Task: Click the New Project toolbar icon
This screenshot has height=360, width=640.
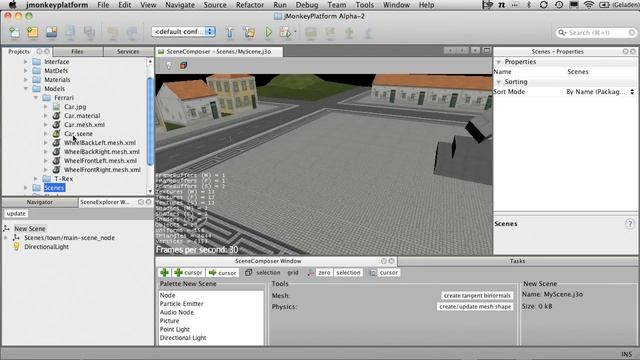Action: coord(33,32)
